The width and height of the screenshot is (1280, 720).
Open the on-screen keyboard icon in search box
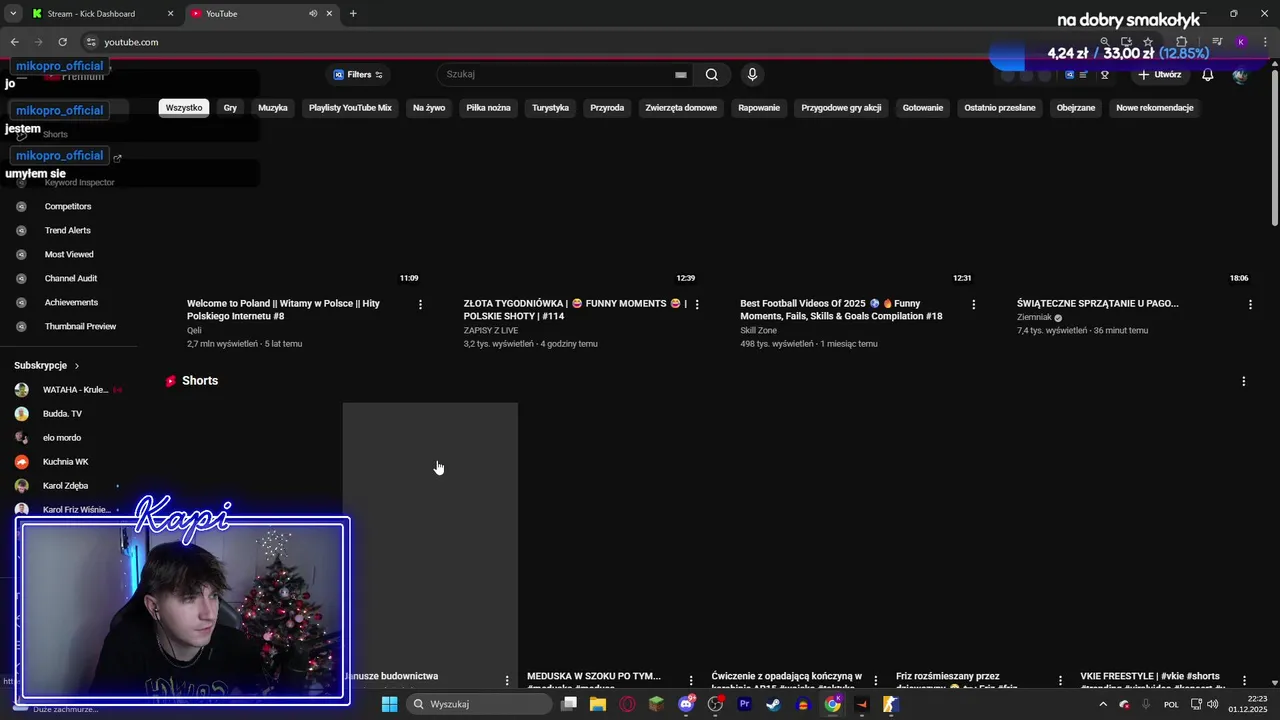point(680,74)
